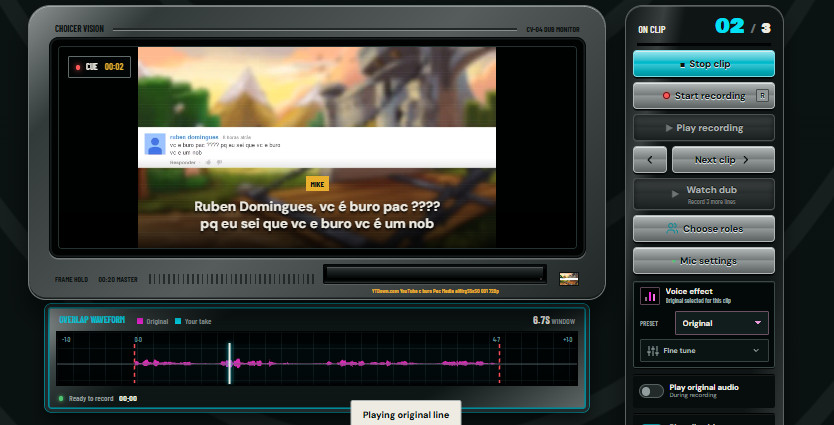Viewport: 834px width, 425px height.
Task: Click the 02 / 3 clip counter
Action: (x=743, y=27)
